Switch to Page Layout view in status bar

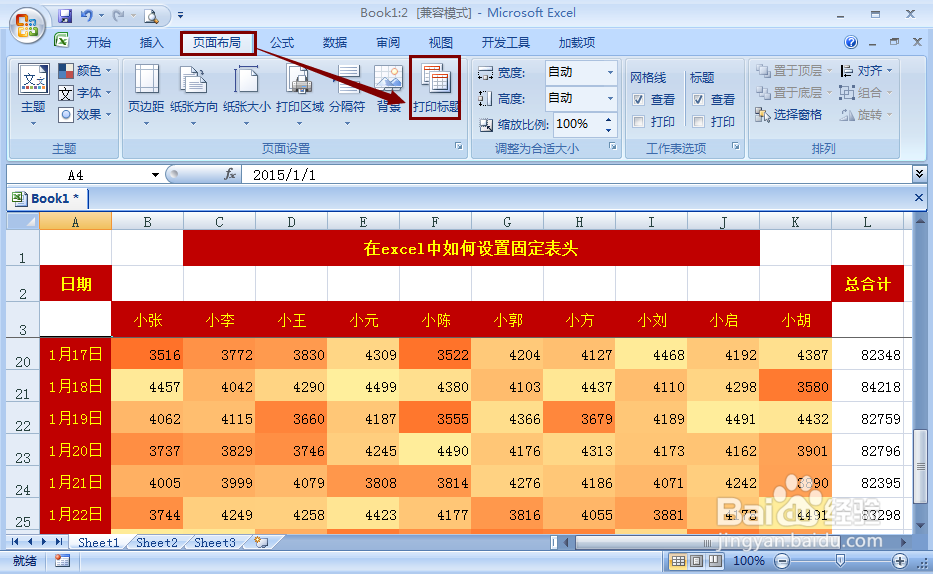[x=697, y=560]
